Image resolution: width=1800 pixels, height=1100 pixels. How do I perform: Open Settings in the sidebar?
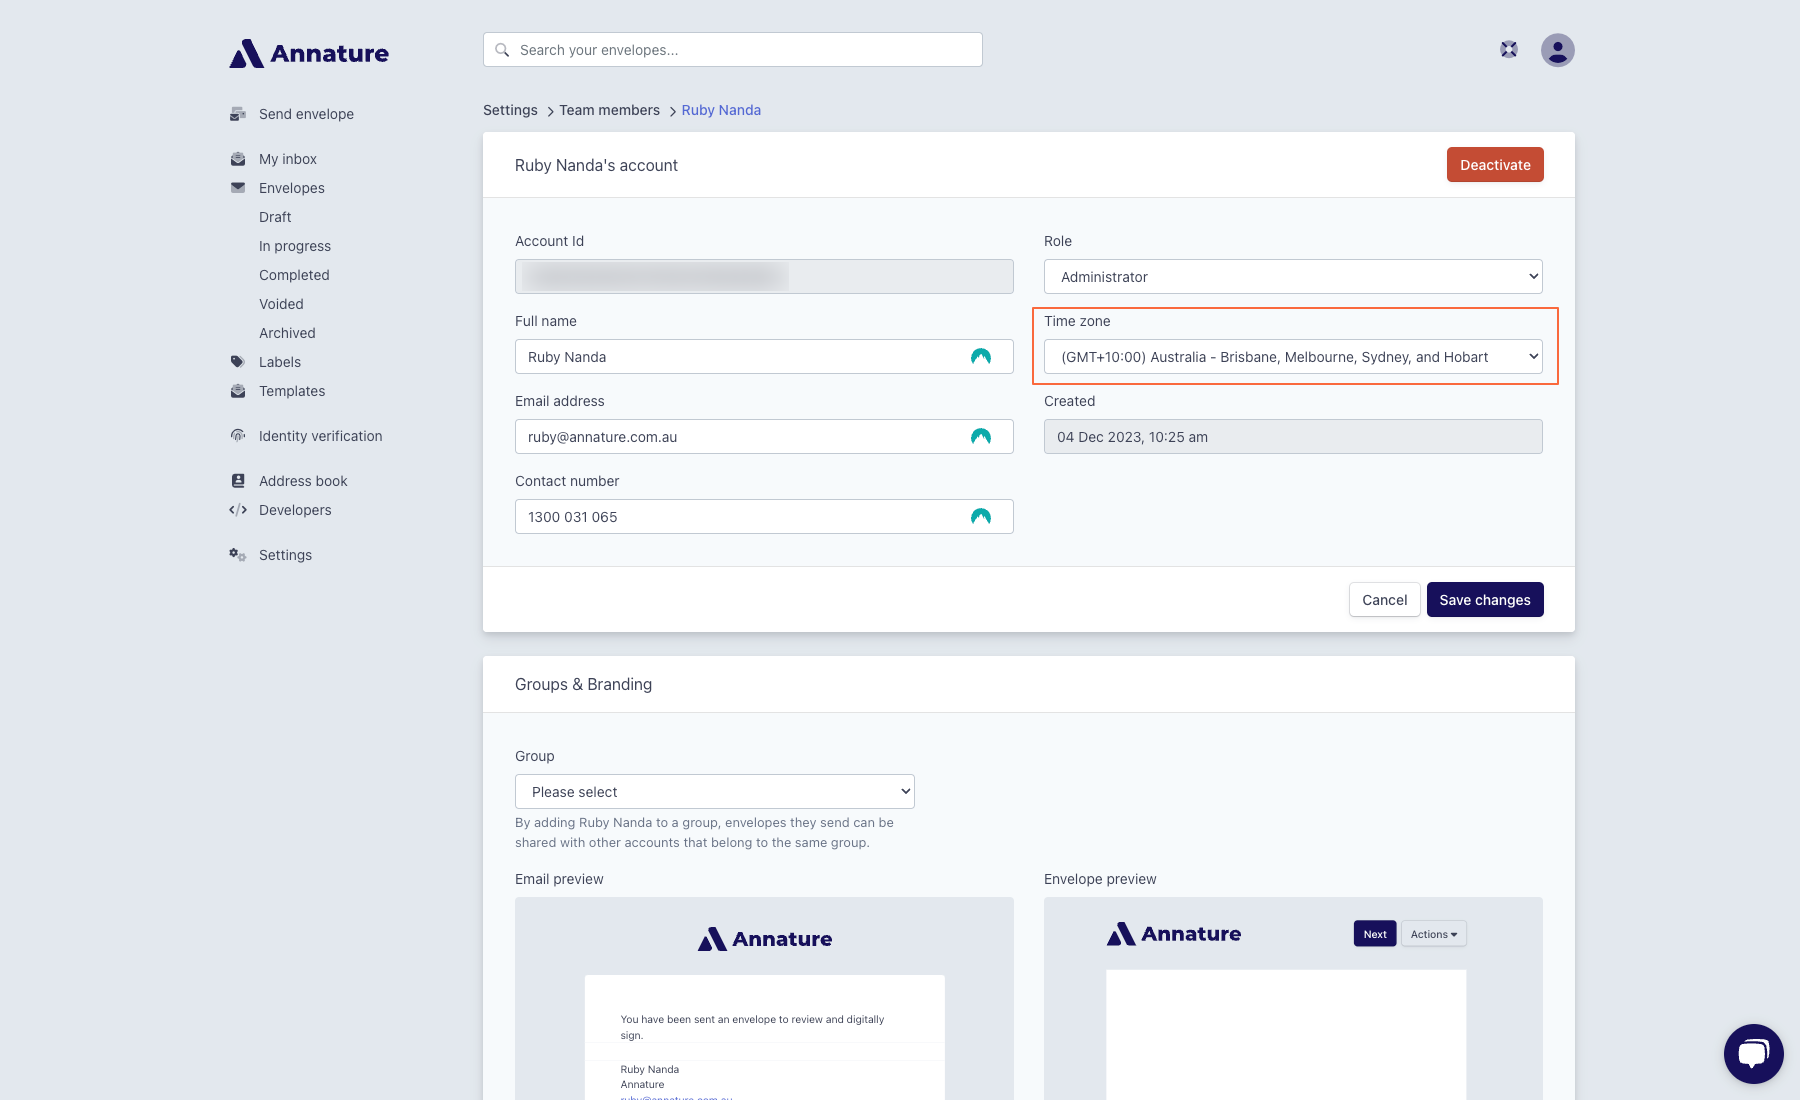(285, 555)
